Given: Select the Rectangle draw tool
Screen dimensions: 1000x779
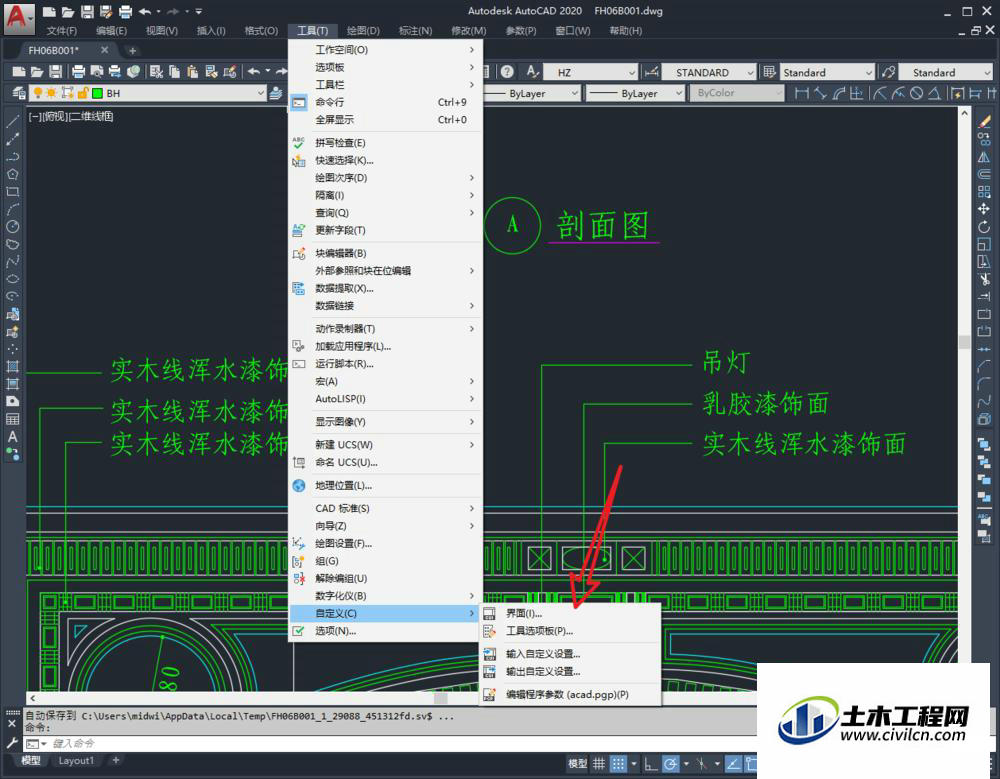Looking at the screenshot, I should click(x=13, y=191).
